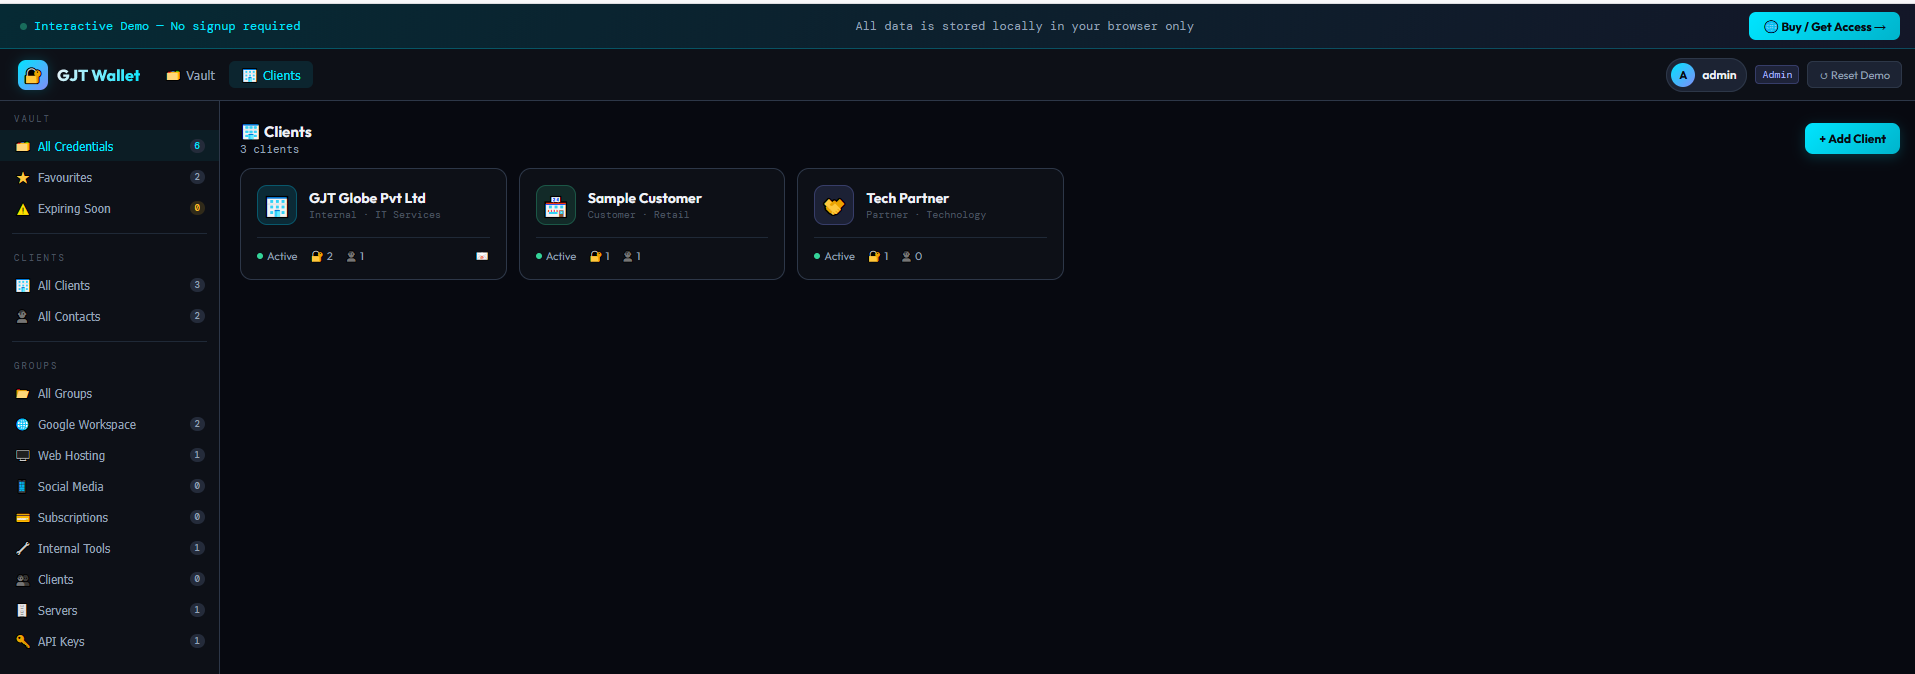
Task: Click the wallet icon beside All Credentials
Action: [x=23, y=147]
